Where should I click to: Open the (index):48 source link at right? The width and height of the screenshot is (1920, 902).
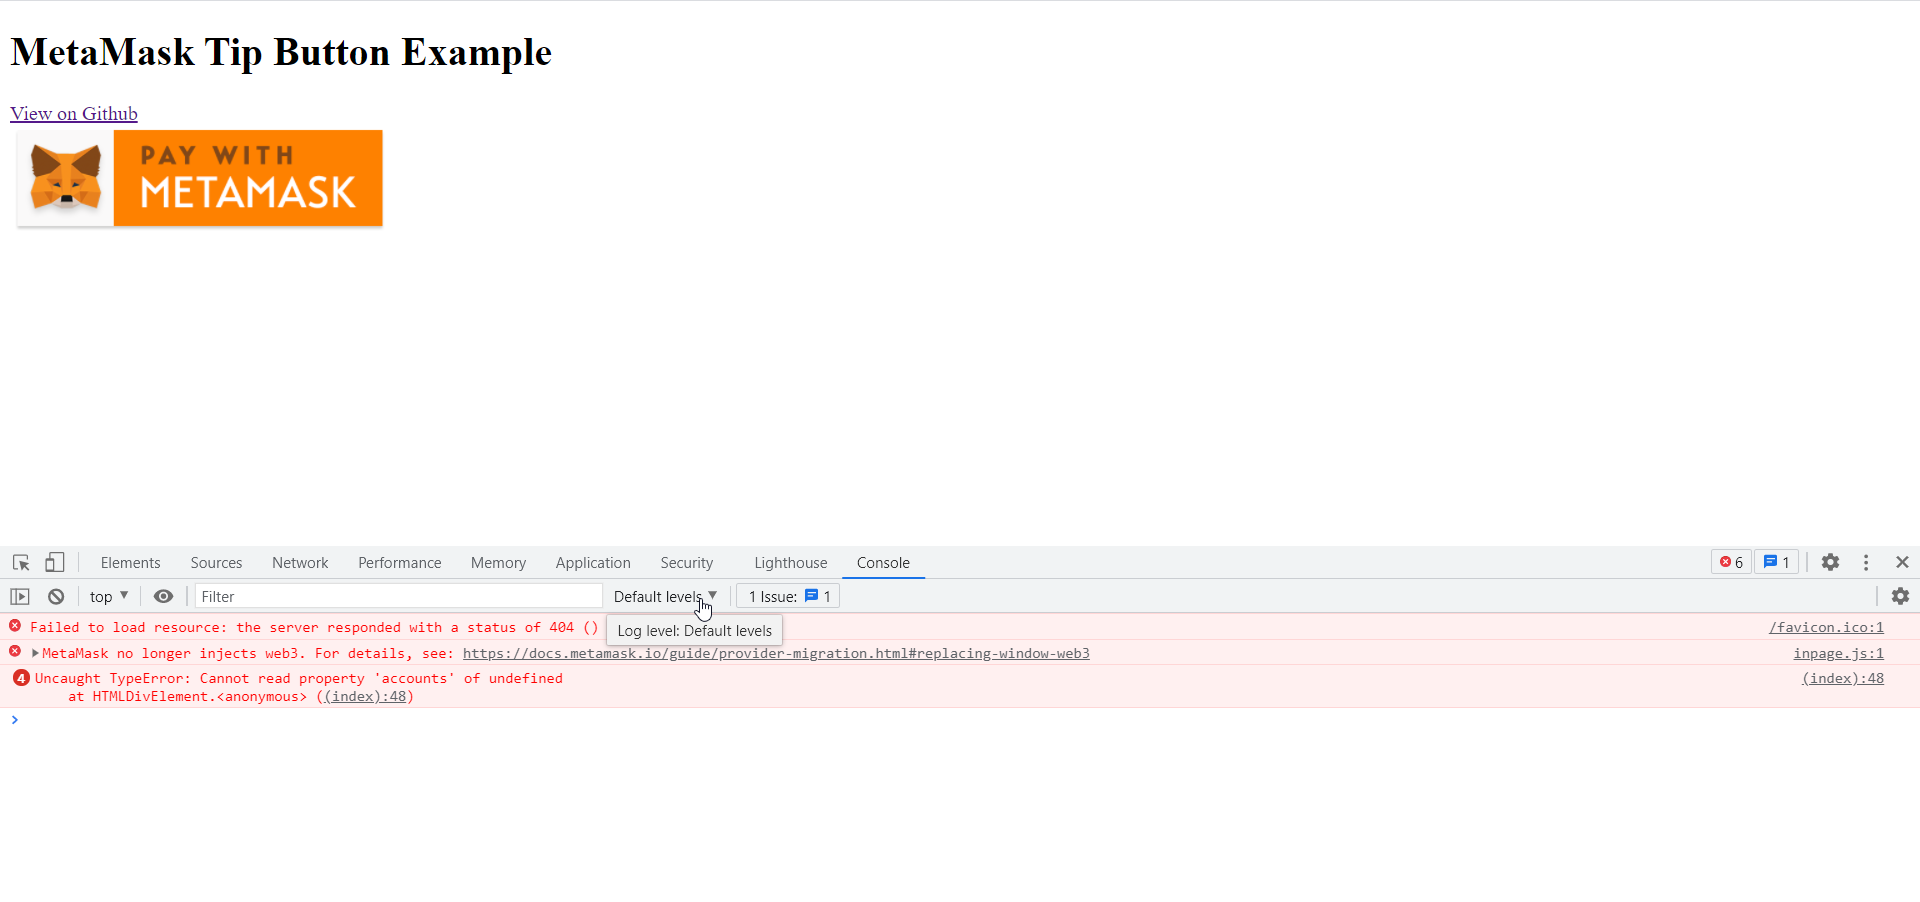[x=1842, y=678]
